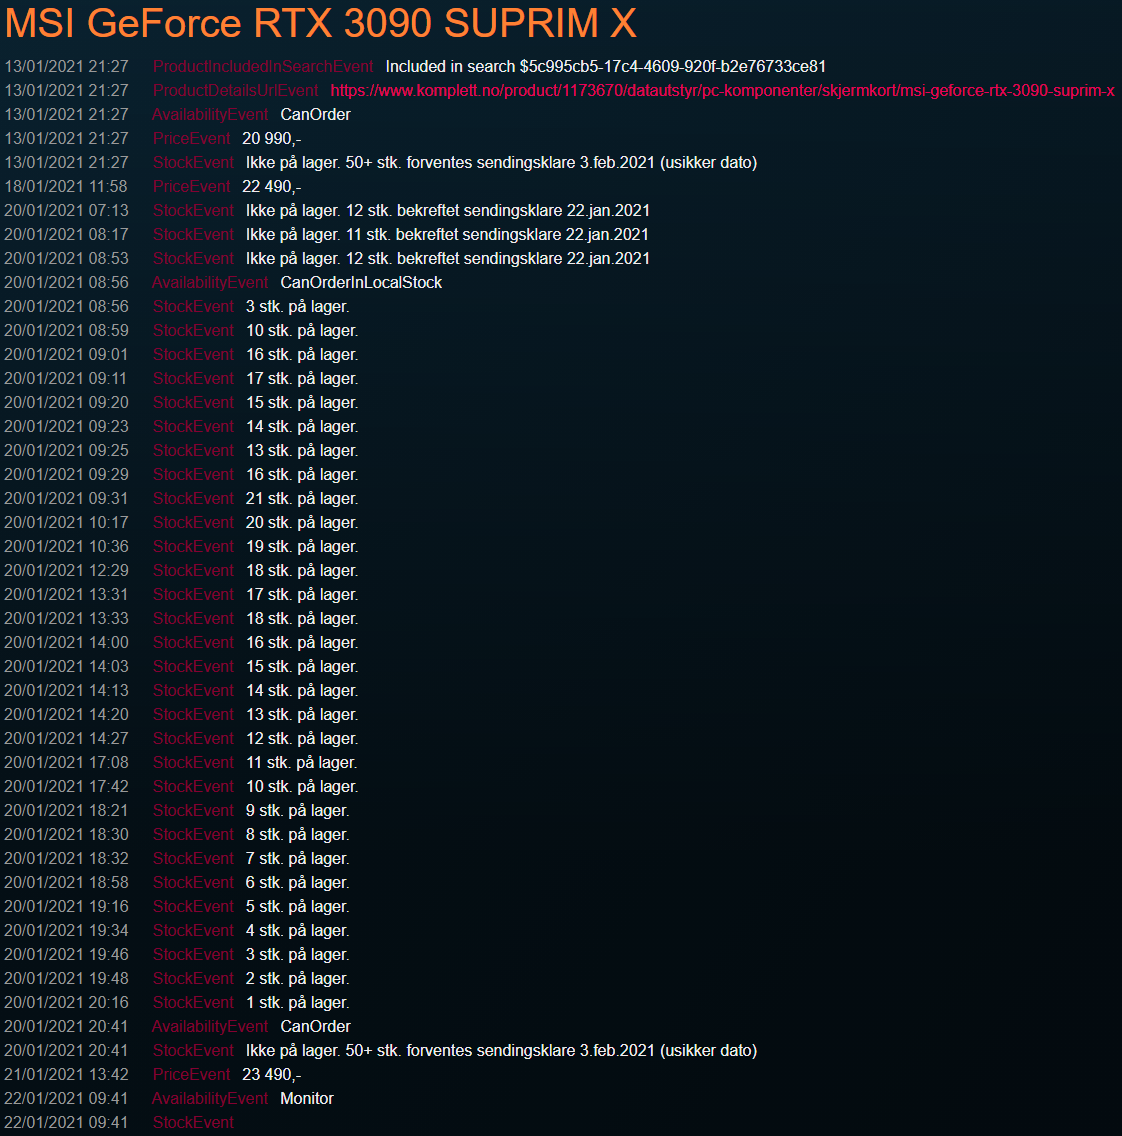Click the '4 stk. på lager.' entry
This screenshot has width=1122, height=1136.
coord(298,930)
